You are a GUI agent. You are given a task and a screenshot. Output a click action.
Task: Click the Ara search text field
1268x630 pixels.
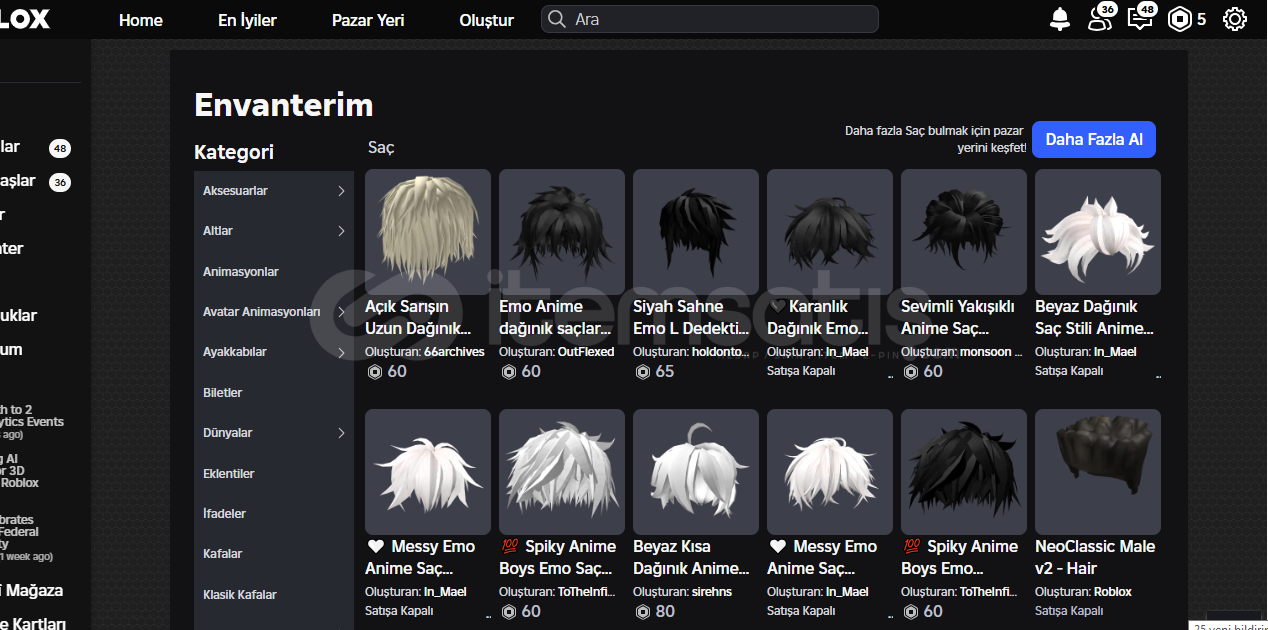click(710, 19)
